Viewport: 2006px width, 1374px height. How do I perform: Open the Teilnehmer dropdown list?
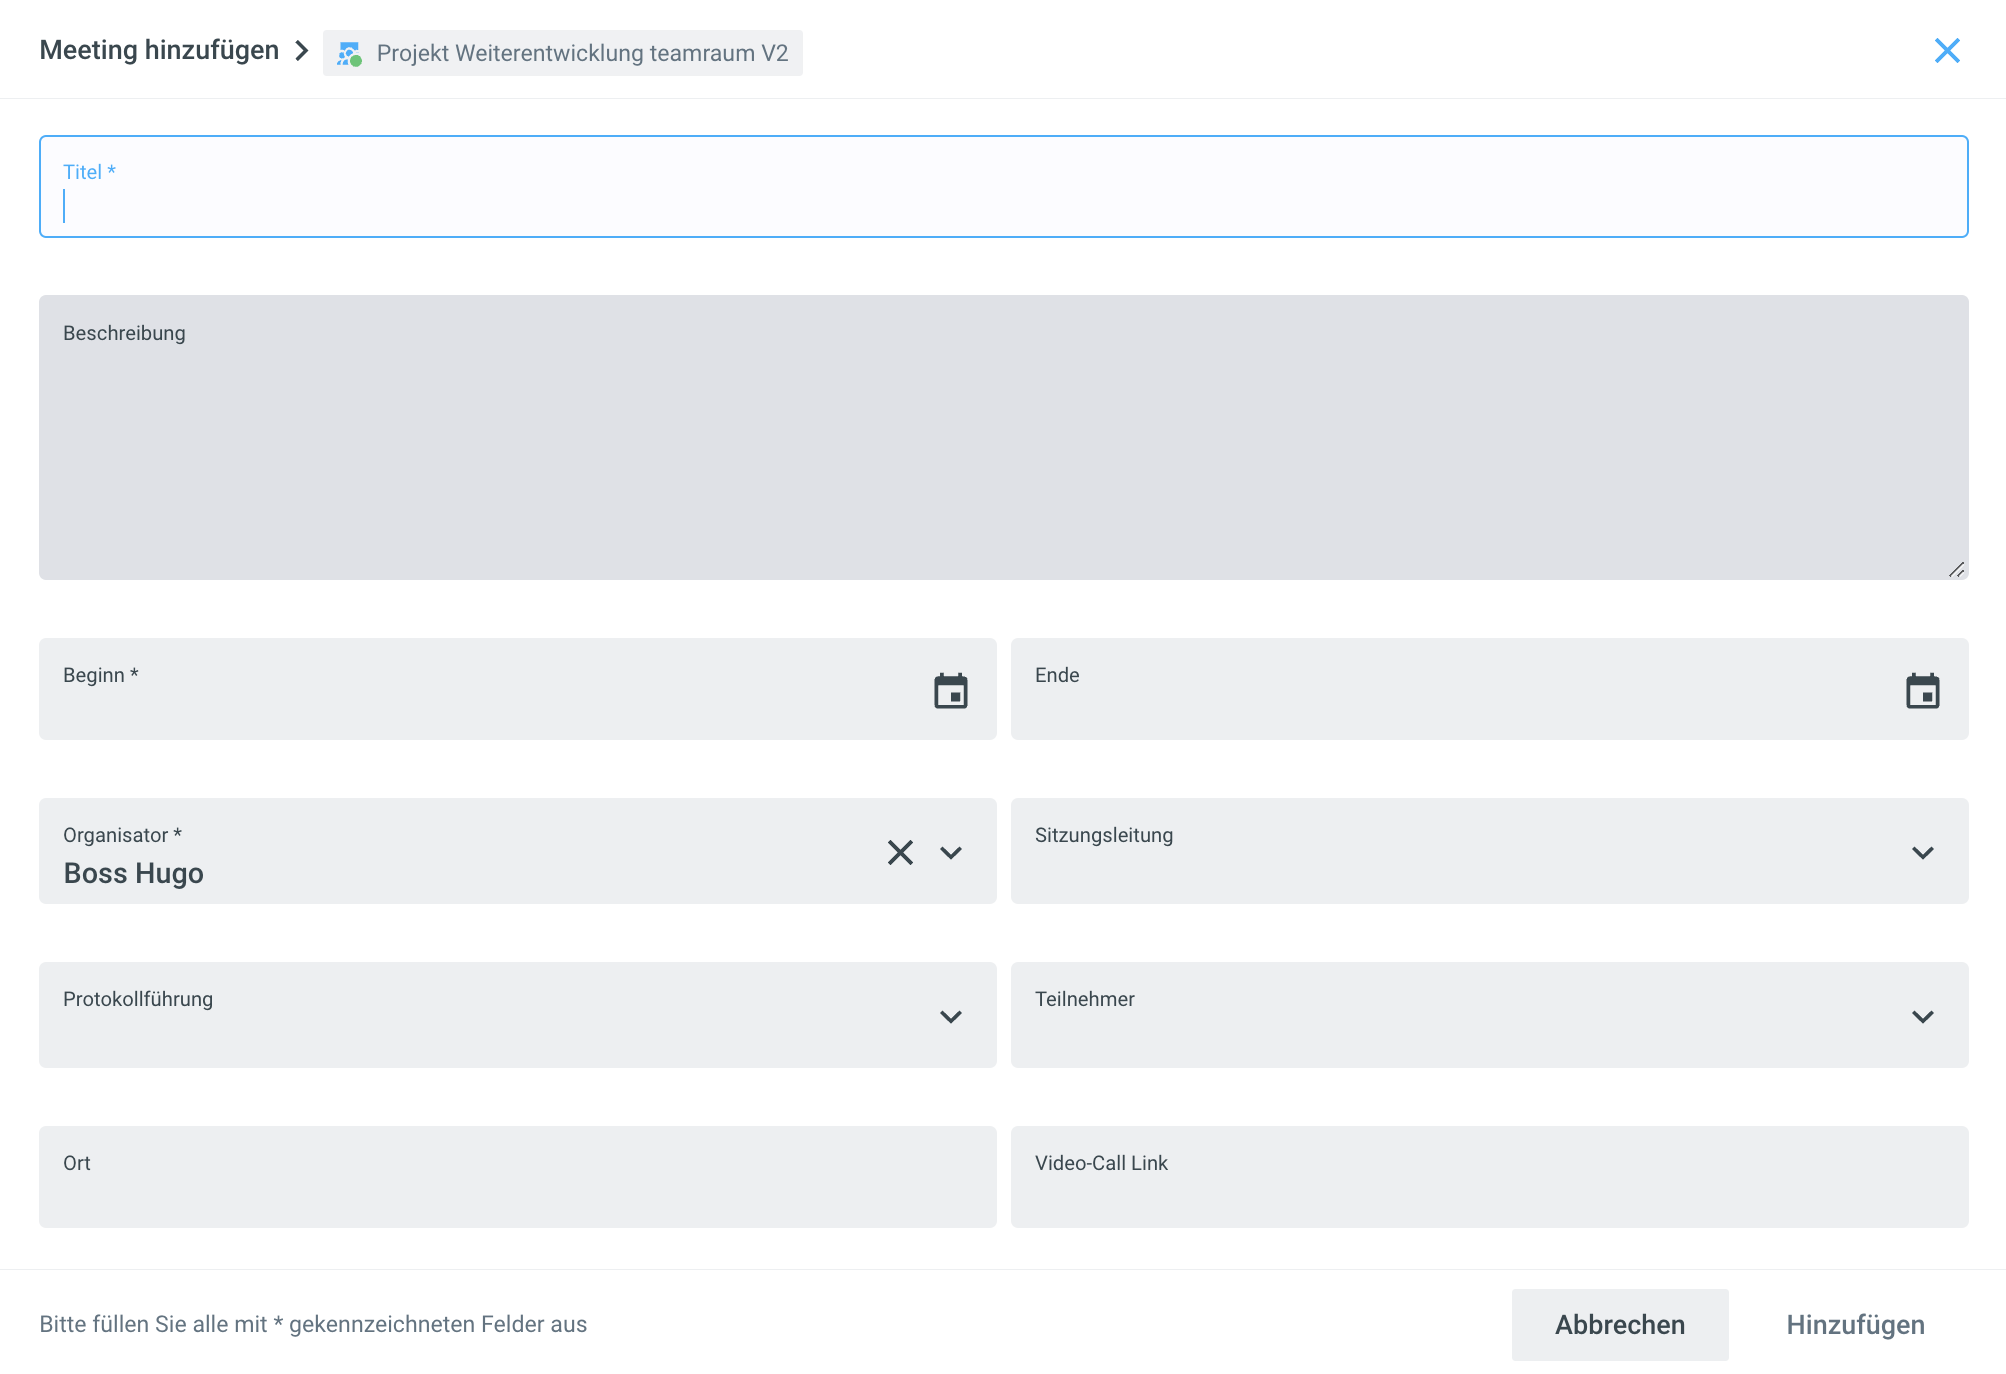pyautogui.click(x=1922, y=1016)
